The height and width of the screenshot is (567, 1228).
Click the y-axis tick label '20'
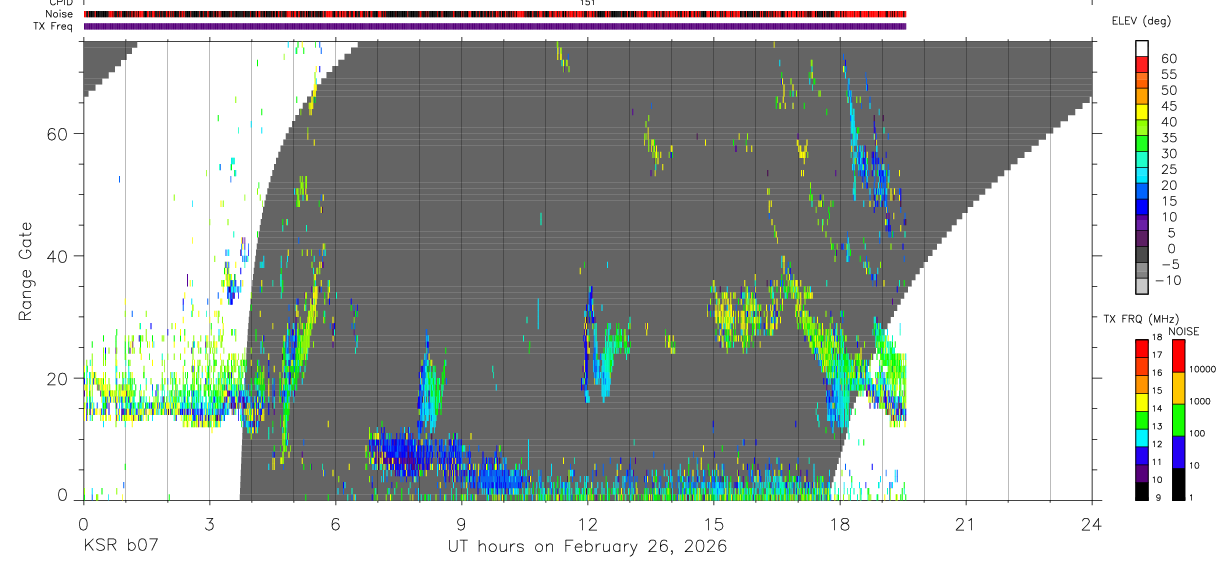[x=58, y=379]
